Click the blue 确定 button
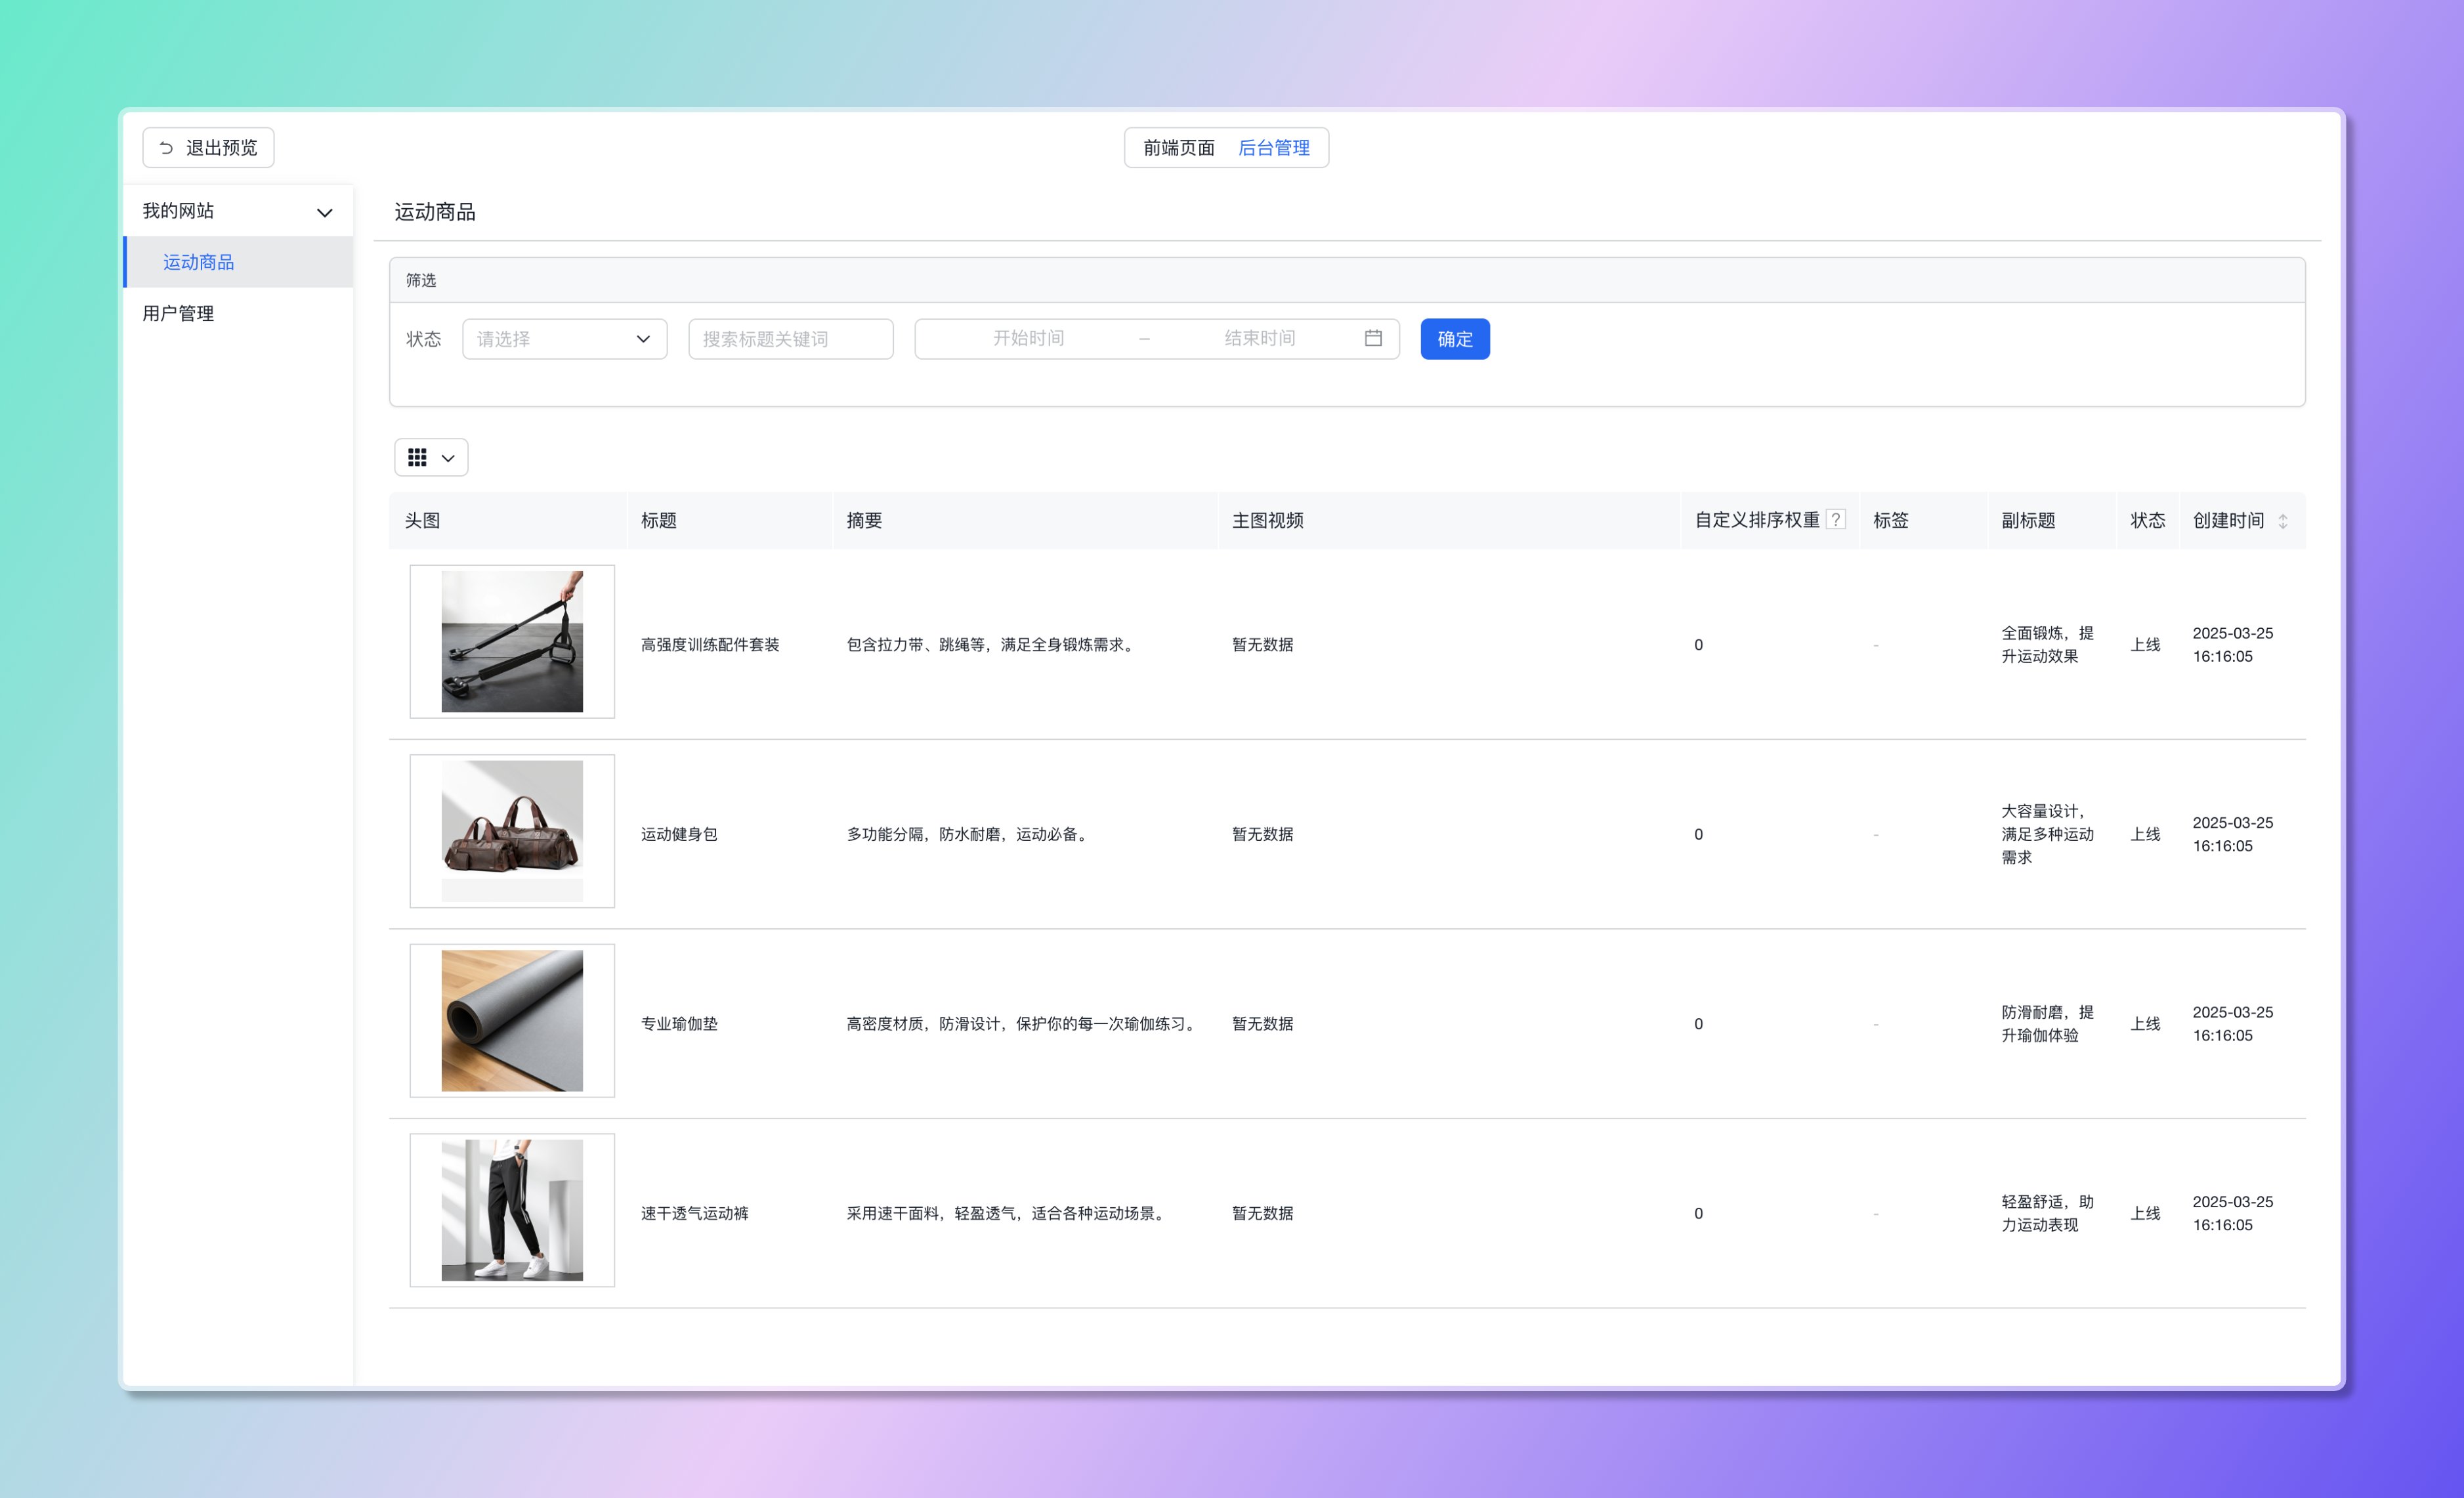Viewport: 2464px width, 1498px height. pos(1455,339)
